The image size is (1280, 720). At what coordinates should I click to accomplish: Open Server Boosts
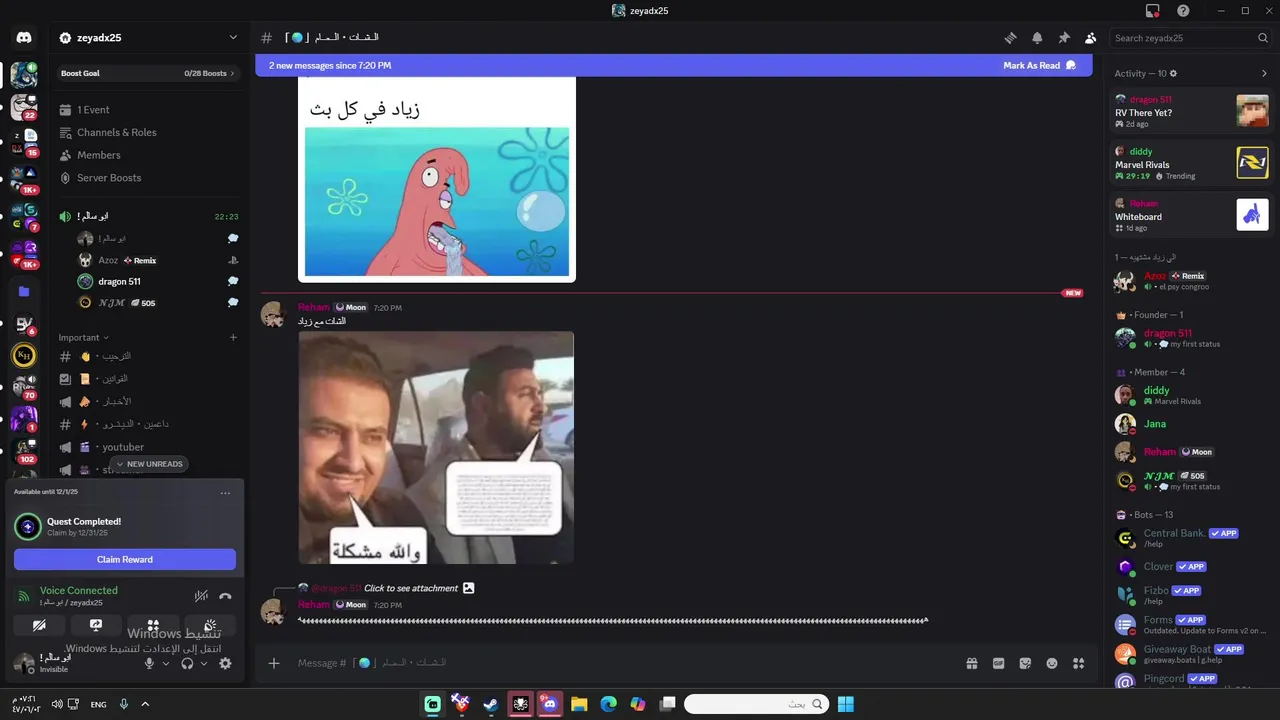pyautogui.click(x=148, y=178)
